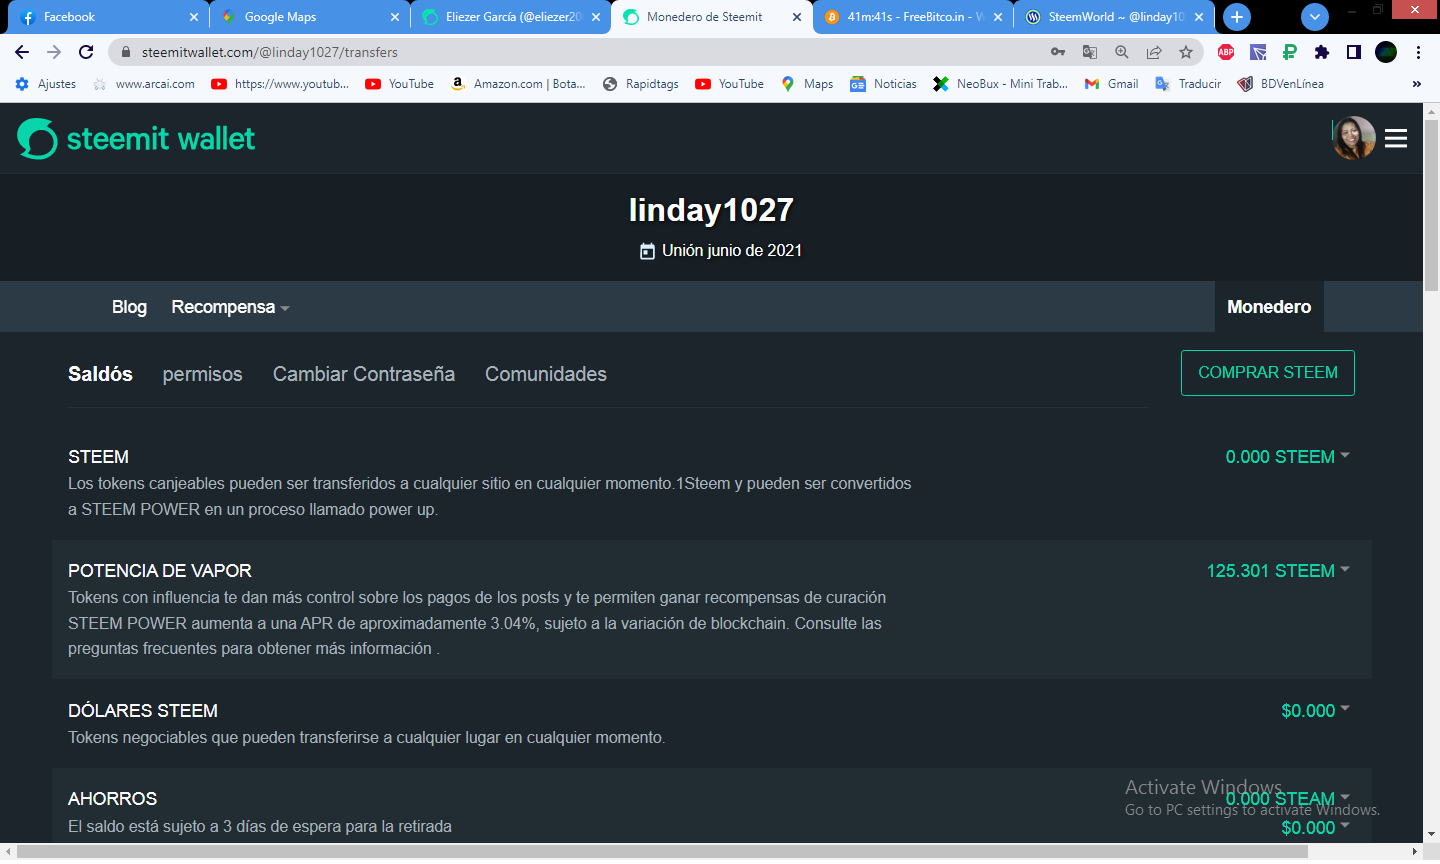1440x864 pixels.
Task: Expand the Ahorros 0.000 STEAM dropdown
Action: (1288, 799)
